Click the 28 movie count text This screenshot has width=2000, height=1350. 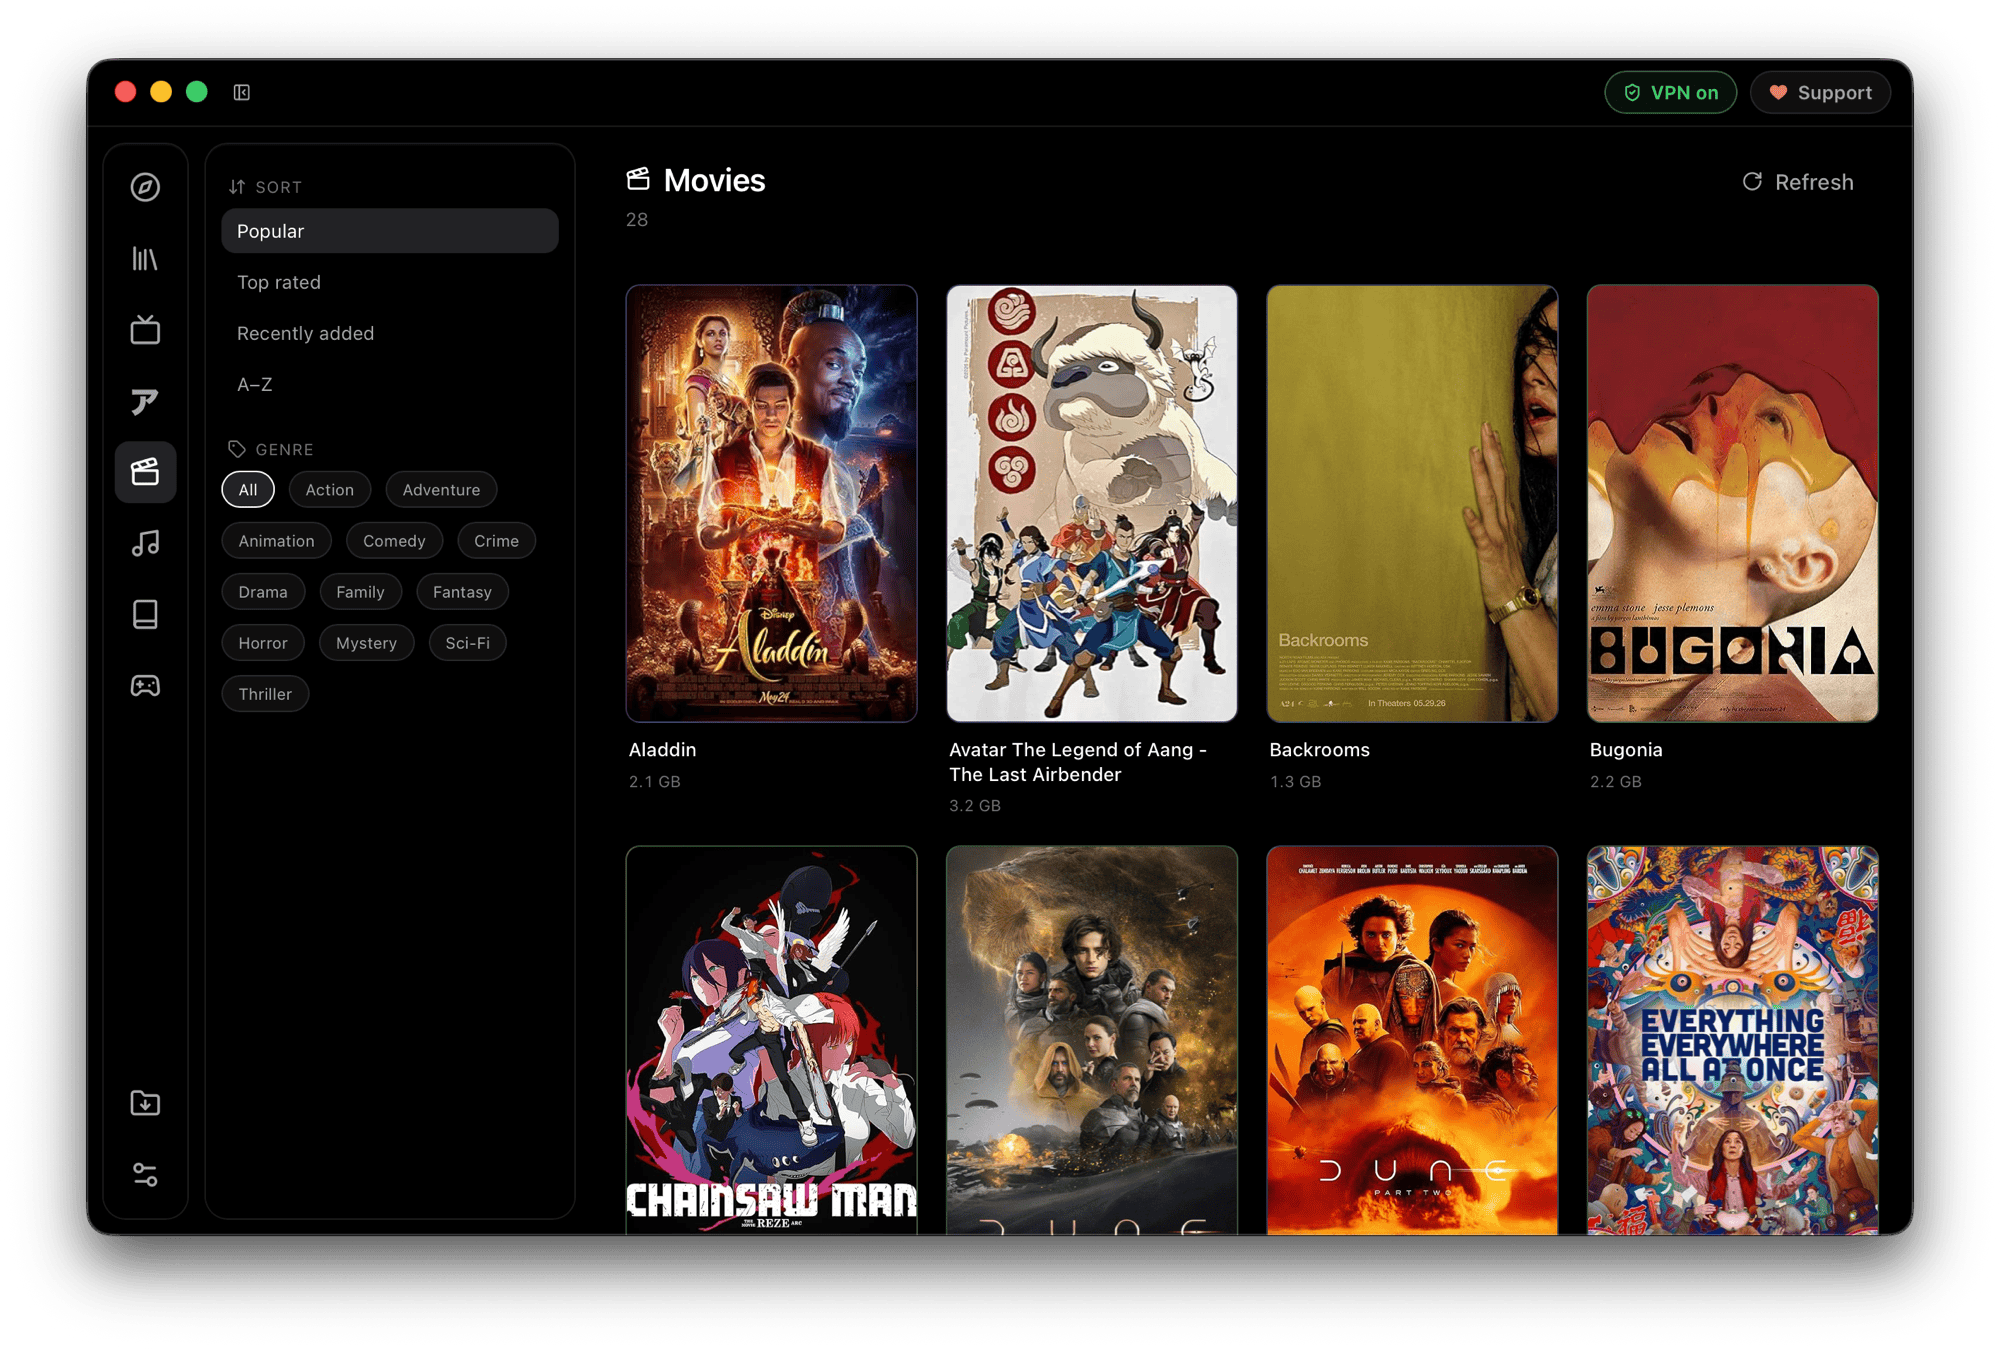pos(637,220)
